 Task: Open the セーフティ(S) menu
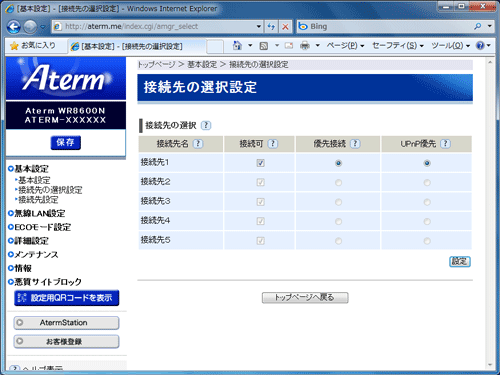(397, 45)
